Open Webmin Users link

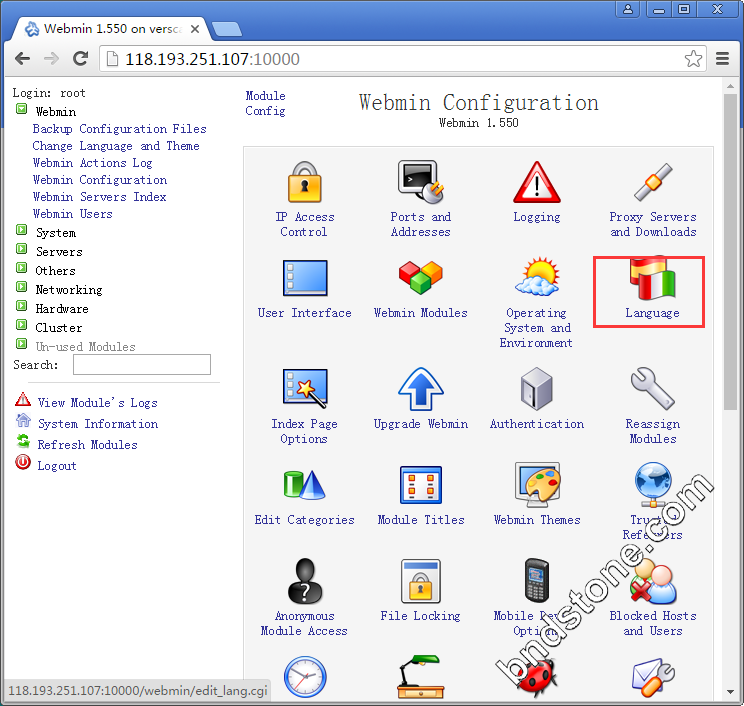click(73, 214)
